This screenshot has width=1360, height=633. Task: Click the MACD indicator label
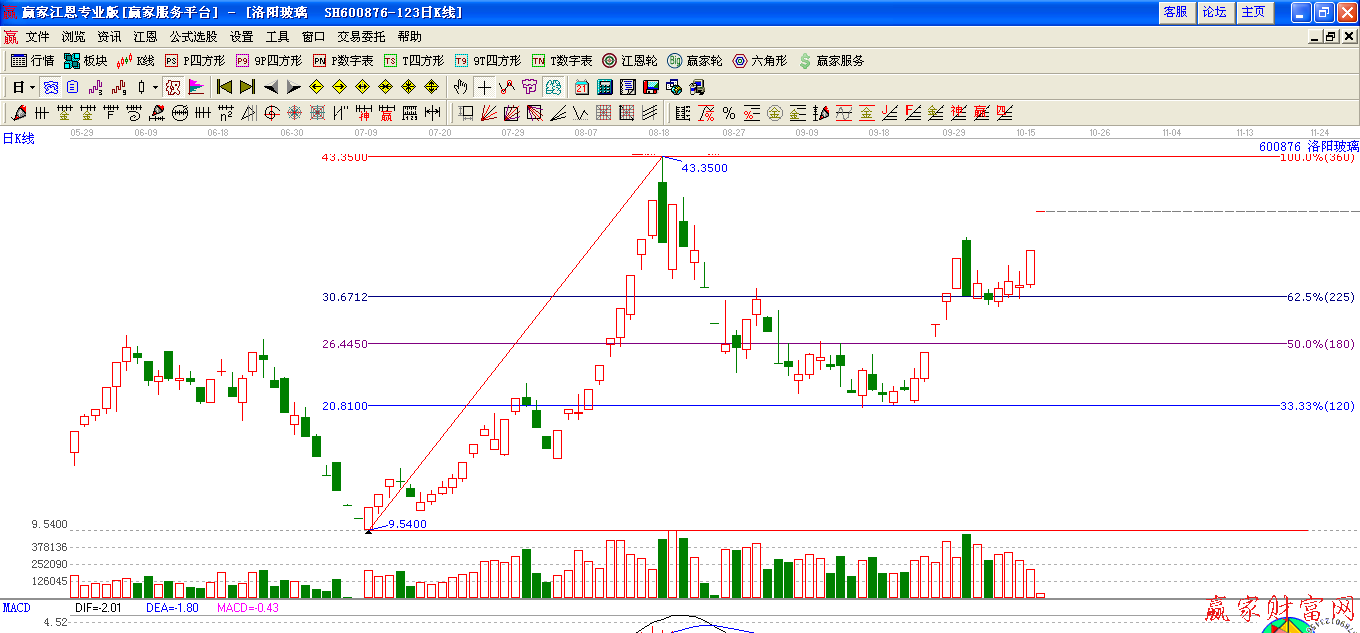(x=16, y=608)
